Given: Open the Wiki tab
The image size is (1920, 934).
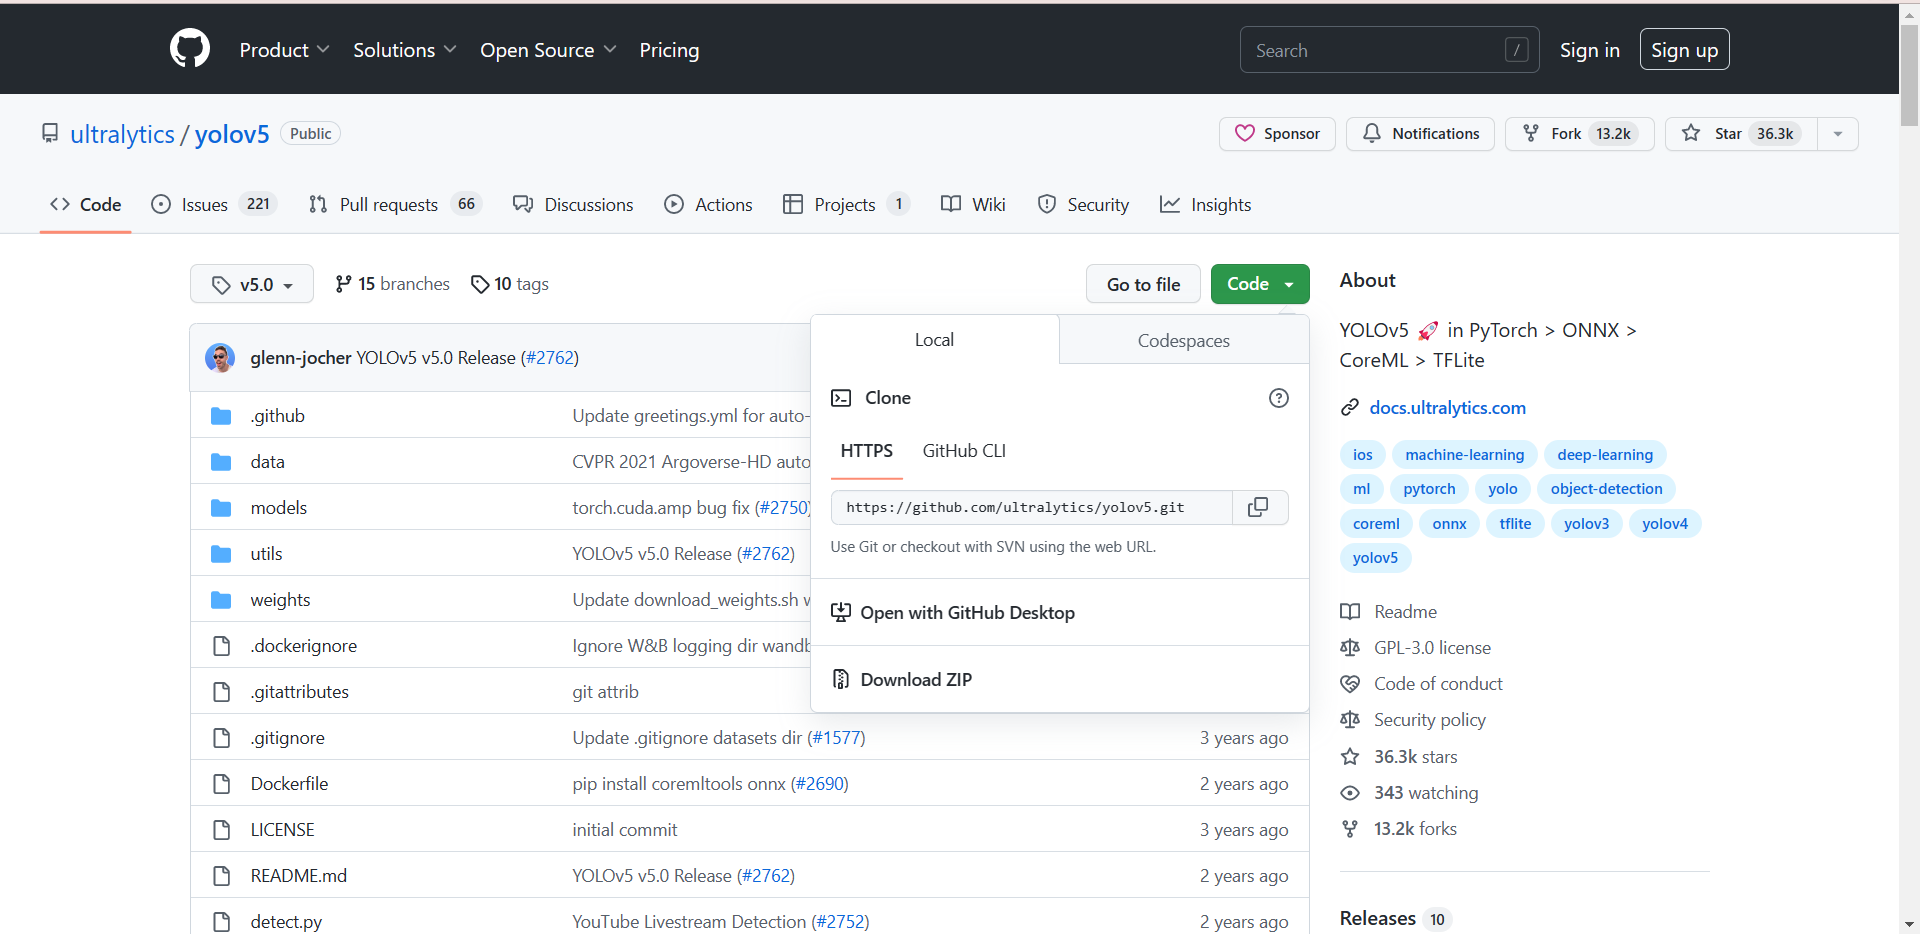Looking at the screenshot, I should 973,204.
